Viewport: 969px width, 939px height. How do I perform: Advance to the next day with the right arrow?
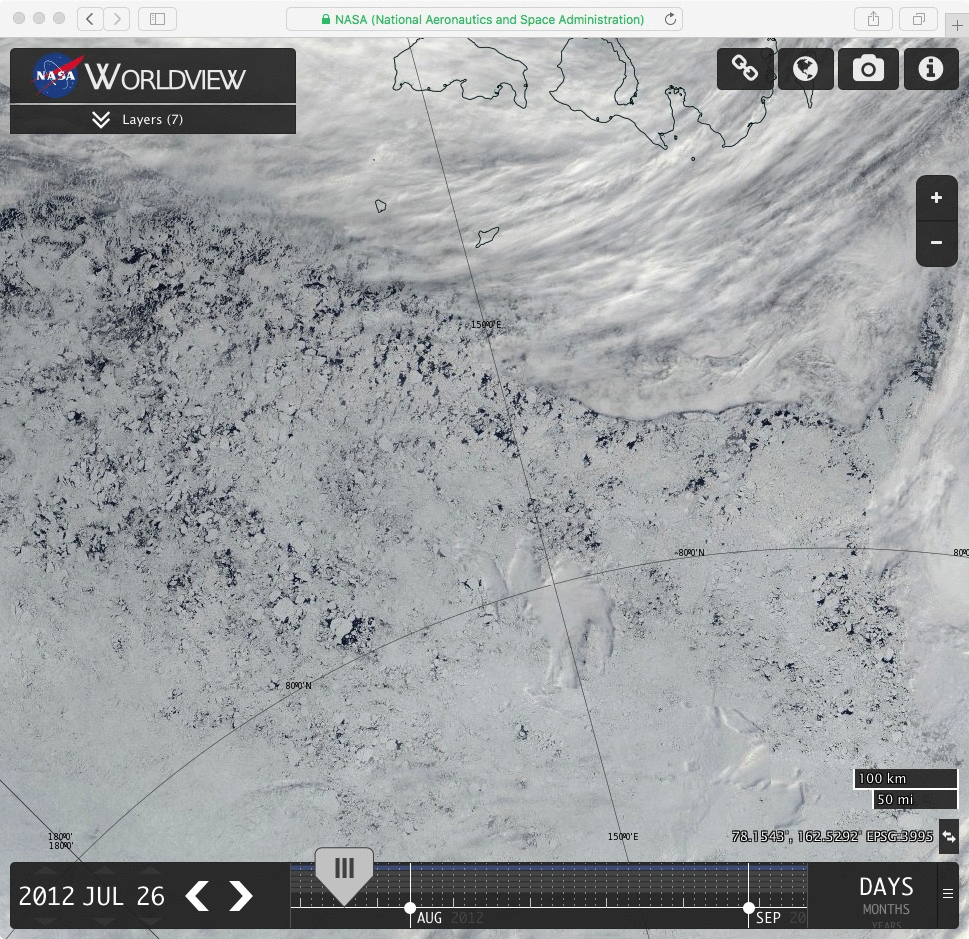point(240,896)
